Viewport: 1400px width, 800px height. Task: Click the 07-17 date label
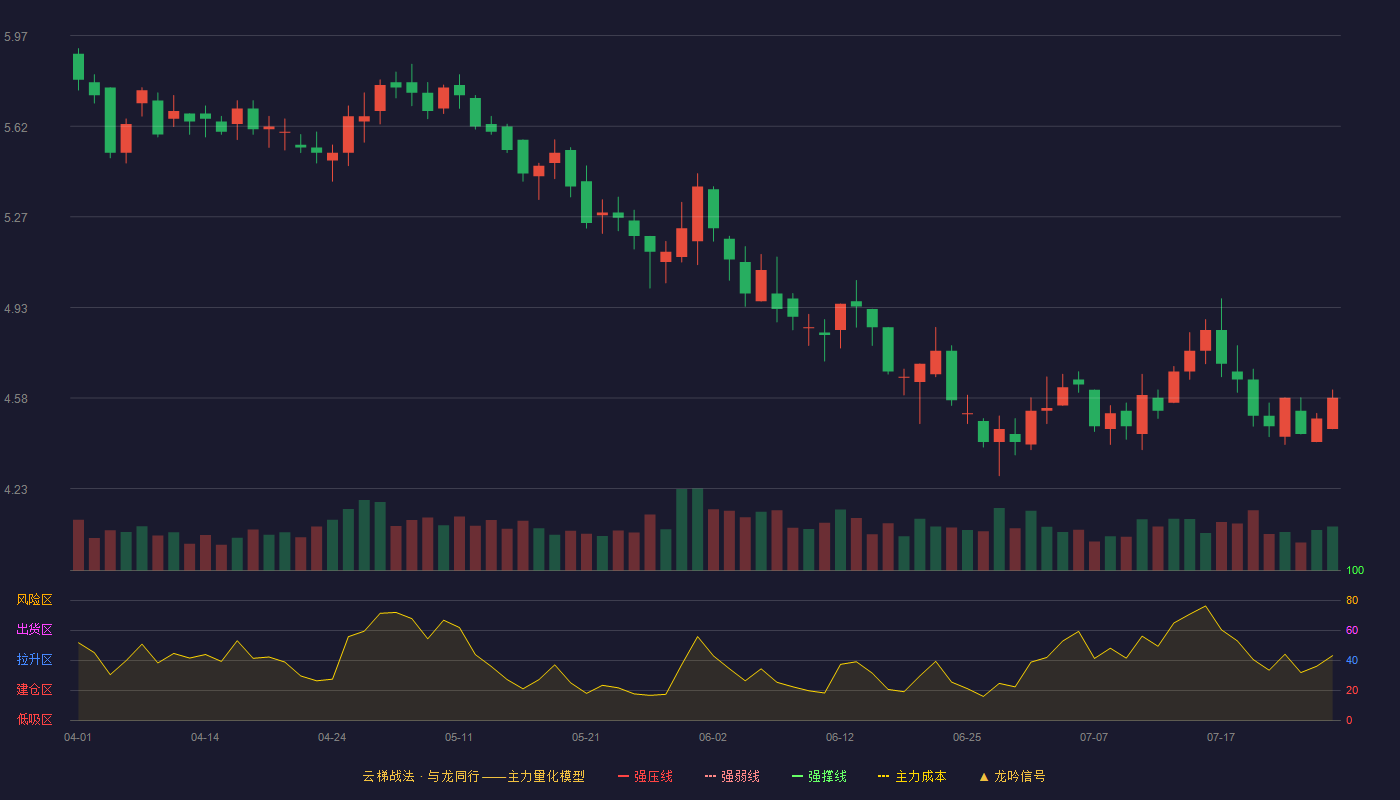(x=1221, y=737)
